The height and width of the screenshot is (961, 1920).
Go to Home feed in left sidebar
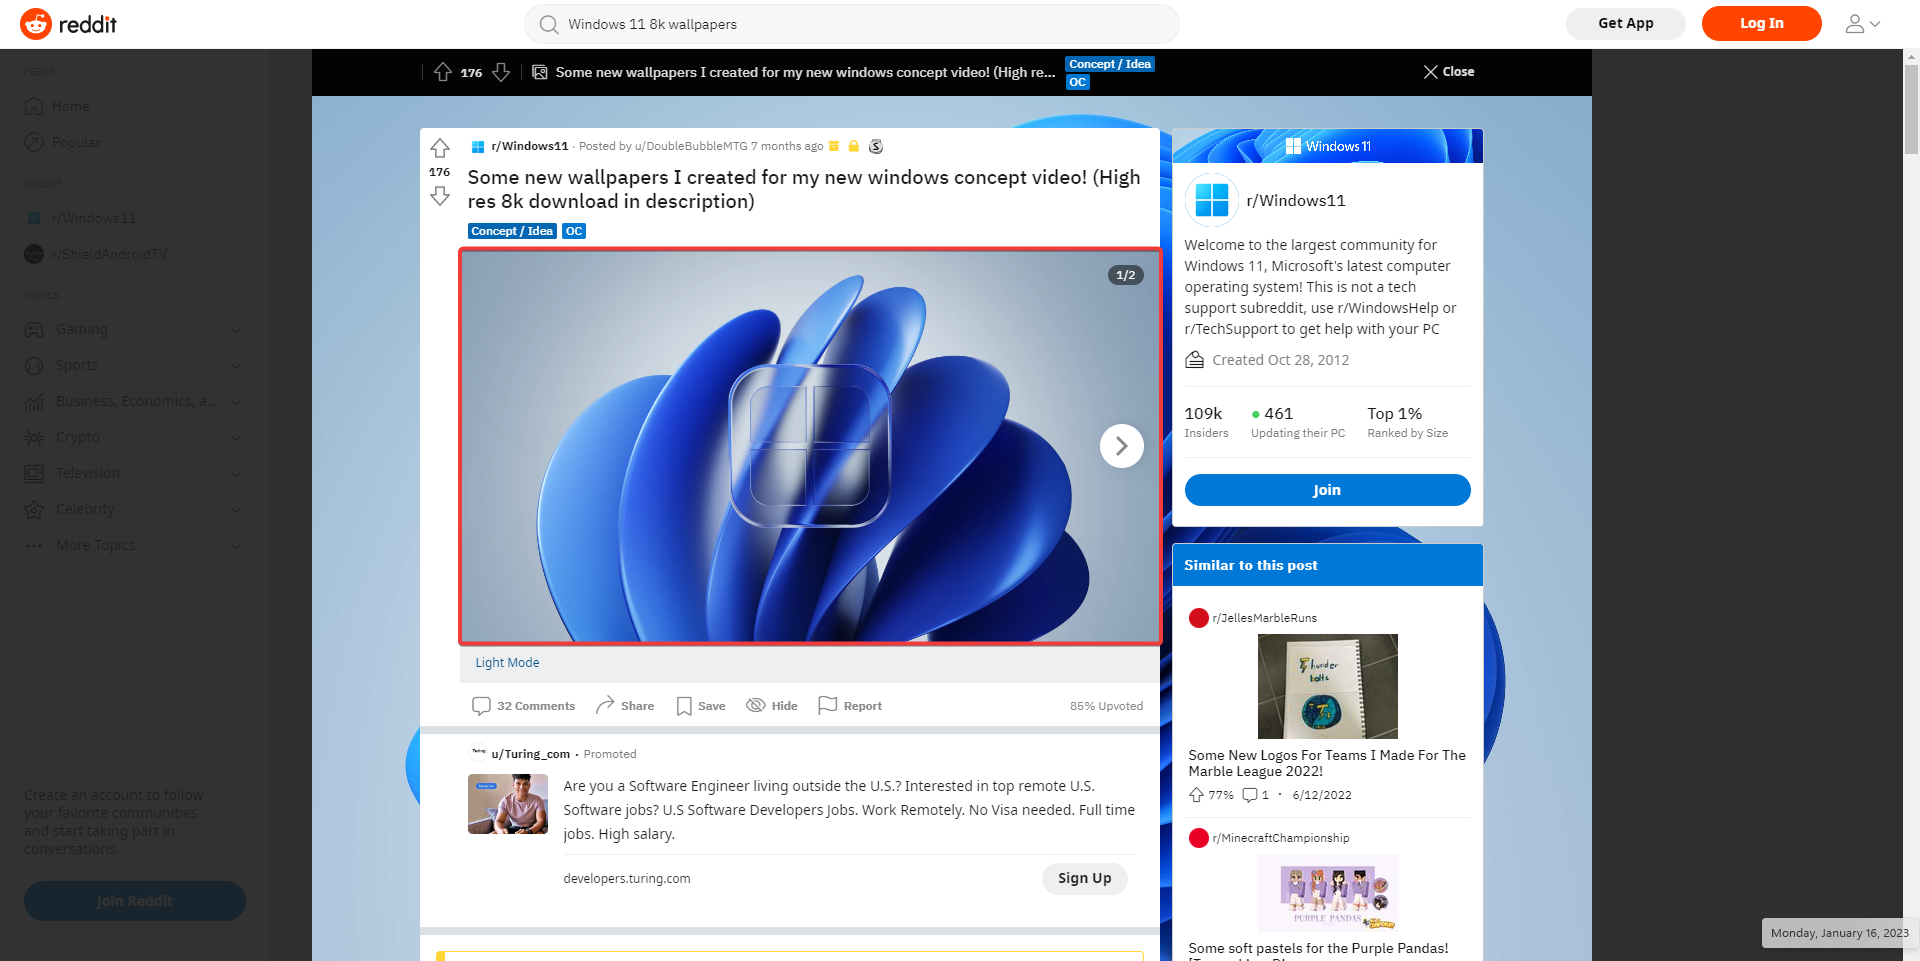(x=70, y=107)
